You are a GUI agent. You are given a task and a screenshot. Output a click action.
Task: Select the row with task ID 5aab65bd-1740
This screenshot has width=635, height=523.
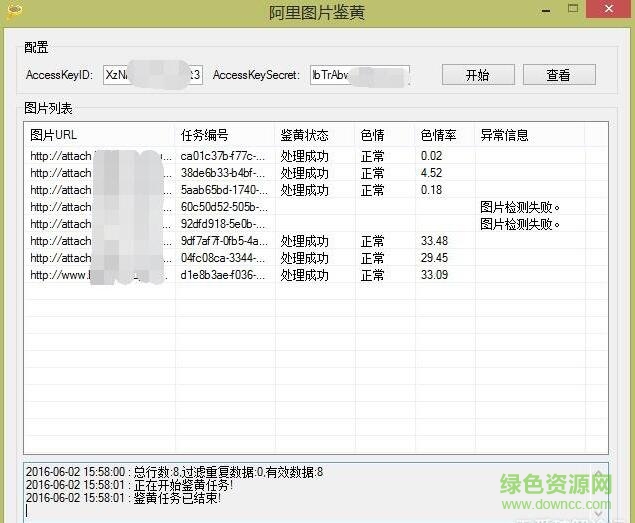click(x=223, y=190)
